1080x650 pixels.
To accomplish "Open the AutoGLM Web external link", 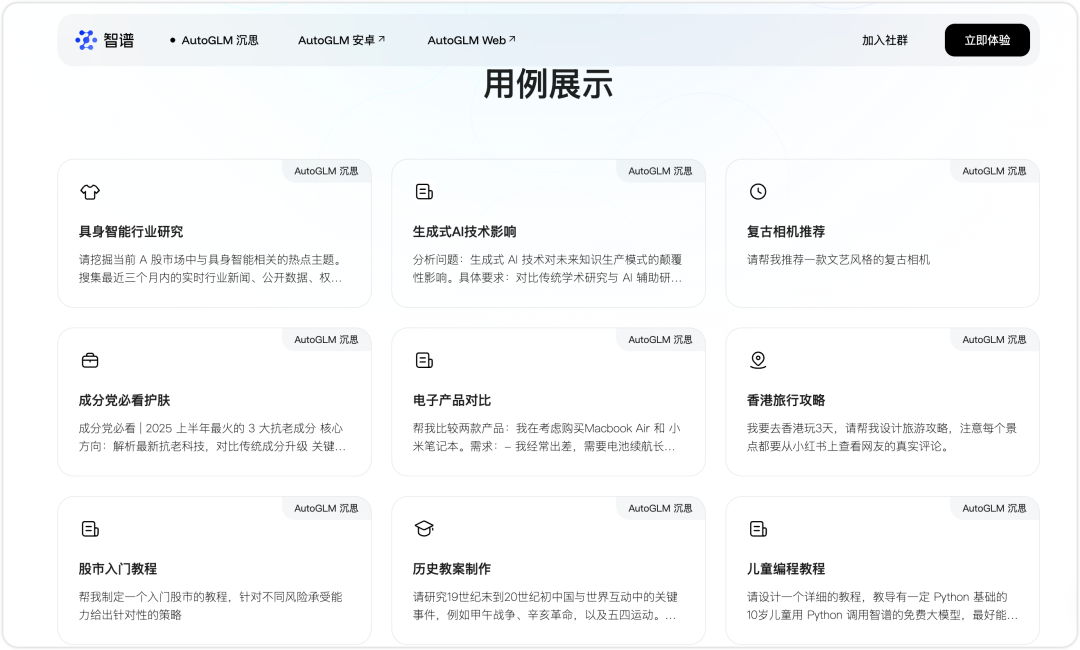I will (x=471, y=41).
